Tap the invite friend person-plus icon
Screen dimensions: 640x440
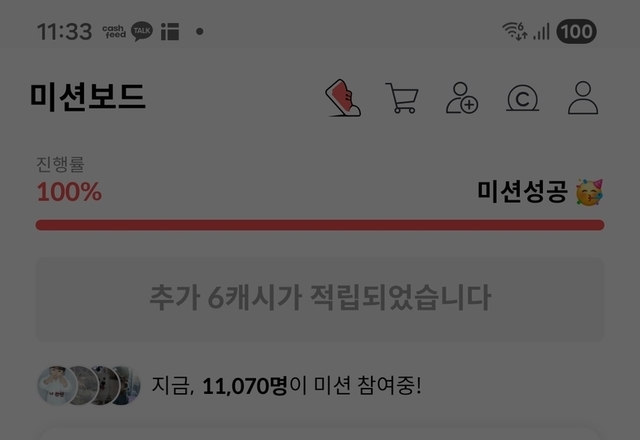coord(462,98)
